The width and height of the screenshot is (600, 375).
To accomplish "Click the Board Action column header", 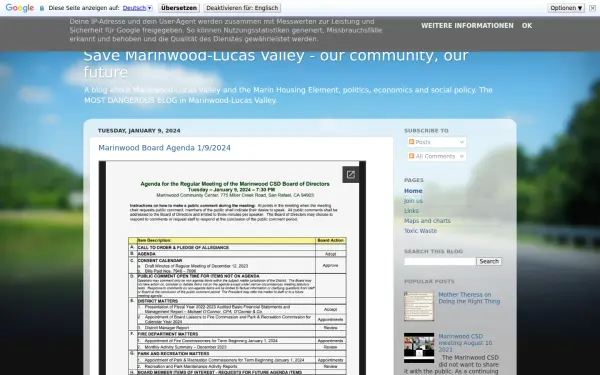I will [x=331, y=240].
